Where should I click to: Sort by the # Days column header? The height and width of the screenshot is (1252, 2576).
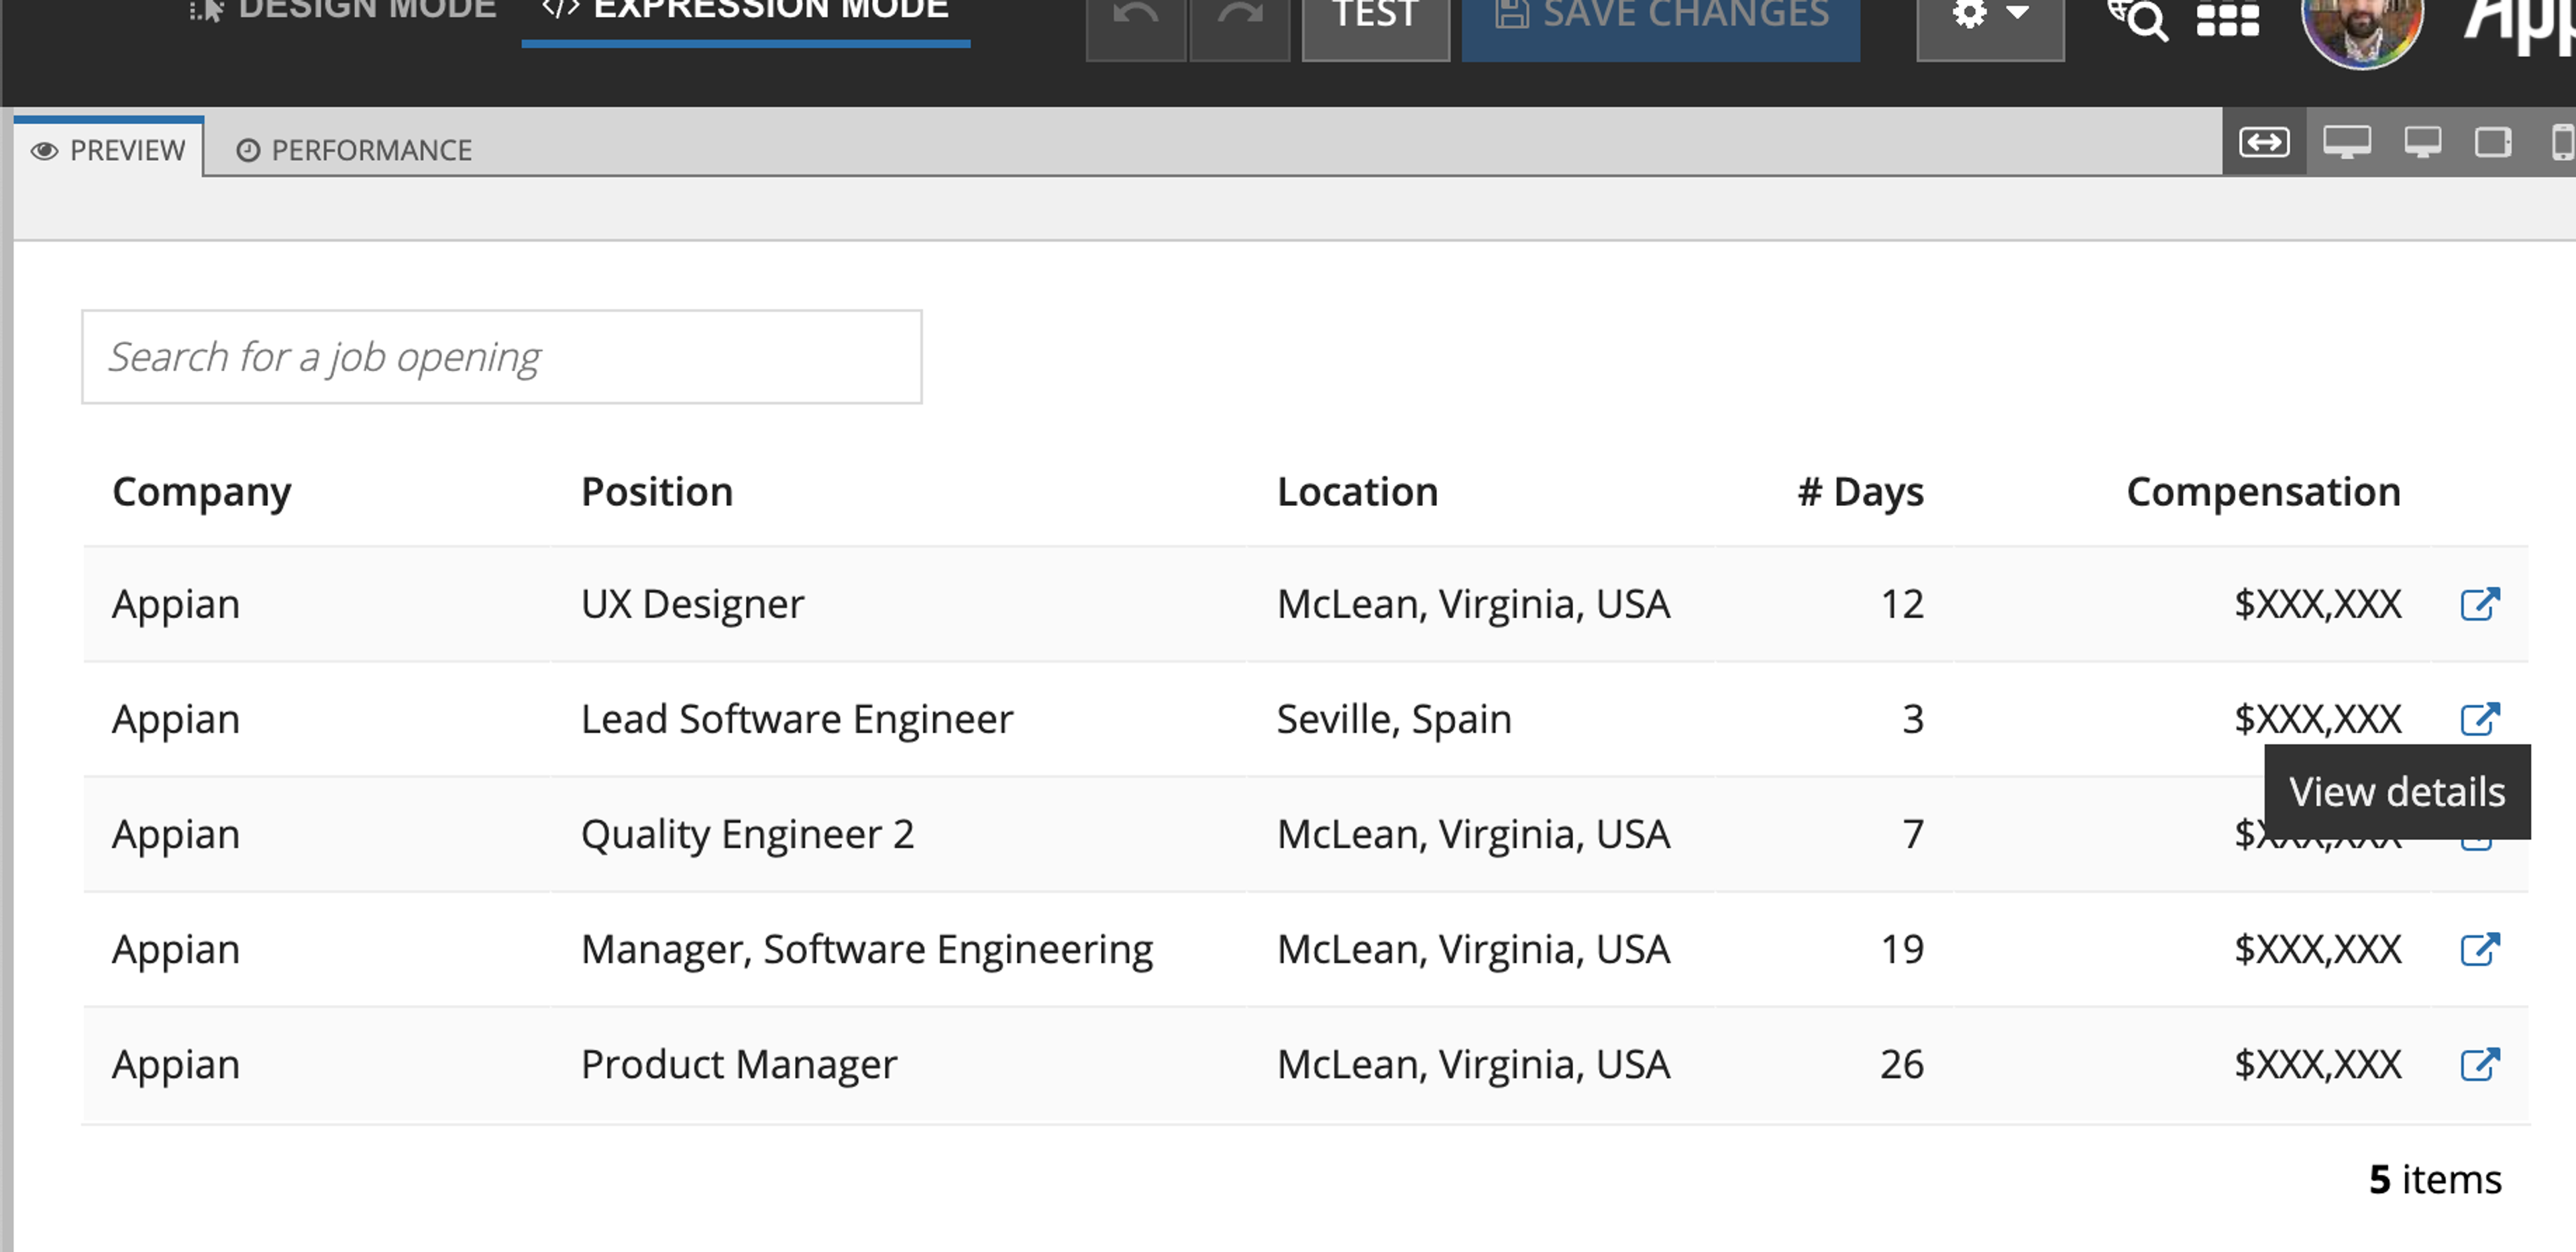tap(1860, 492)
